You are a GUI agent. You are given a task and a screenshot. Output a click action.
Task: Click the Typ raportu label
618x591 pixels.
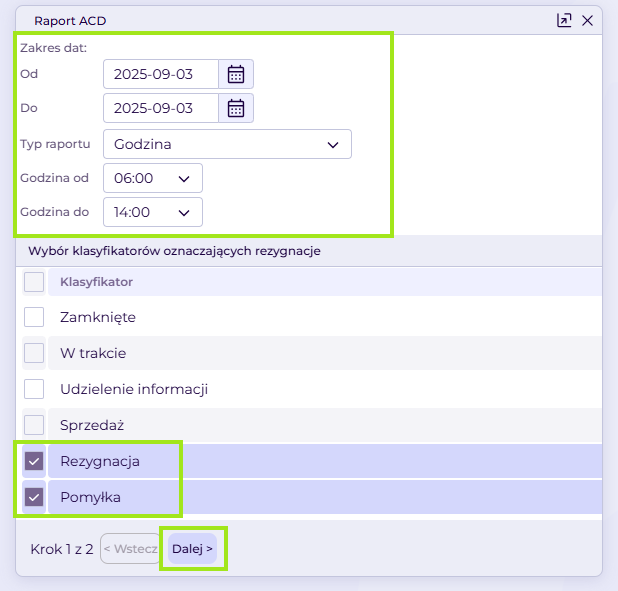coord(55,144)
